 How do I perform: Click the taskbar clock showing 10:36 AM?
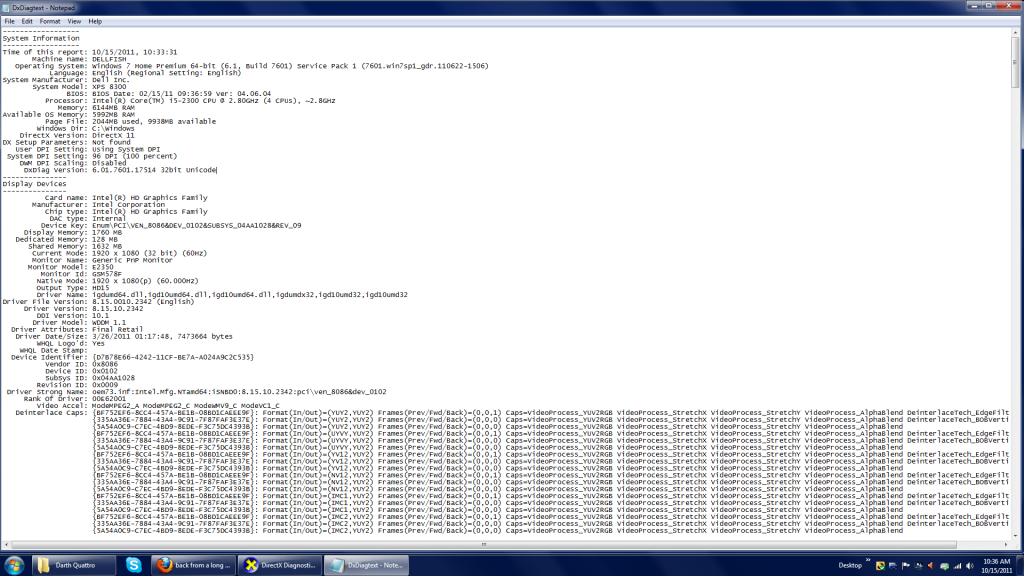pyautogui.click(x=997, y=566)
